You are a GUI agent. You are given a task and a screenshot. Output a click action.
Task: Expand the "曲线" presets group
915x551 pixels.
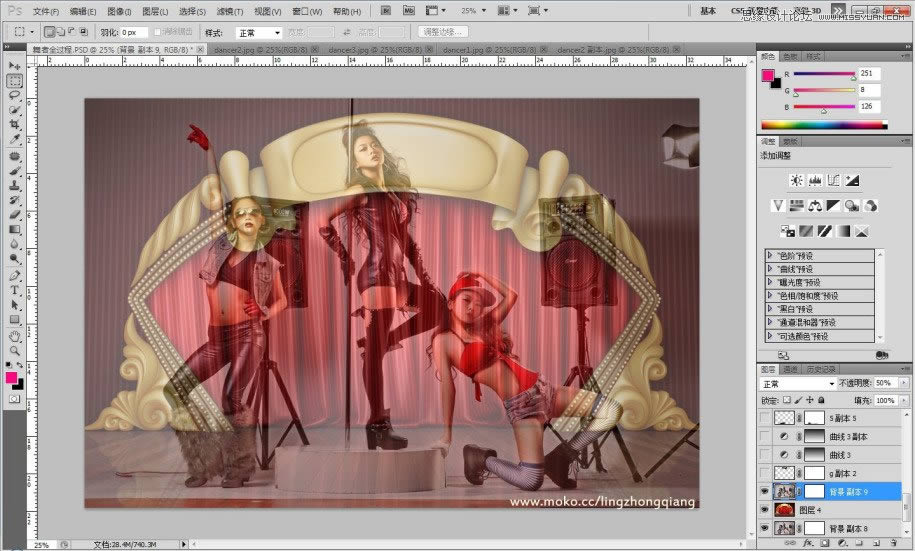coord(771,269)
